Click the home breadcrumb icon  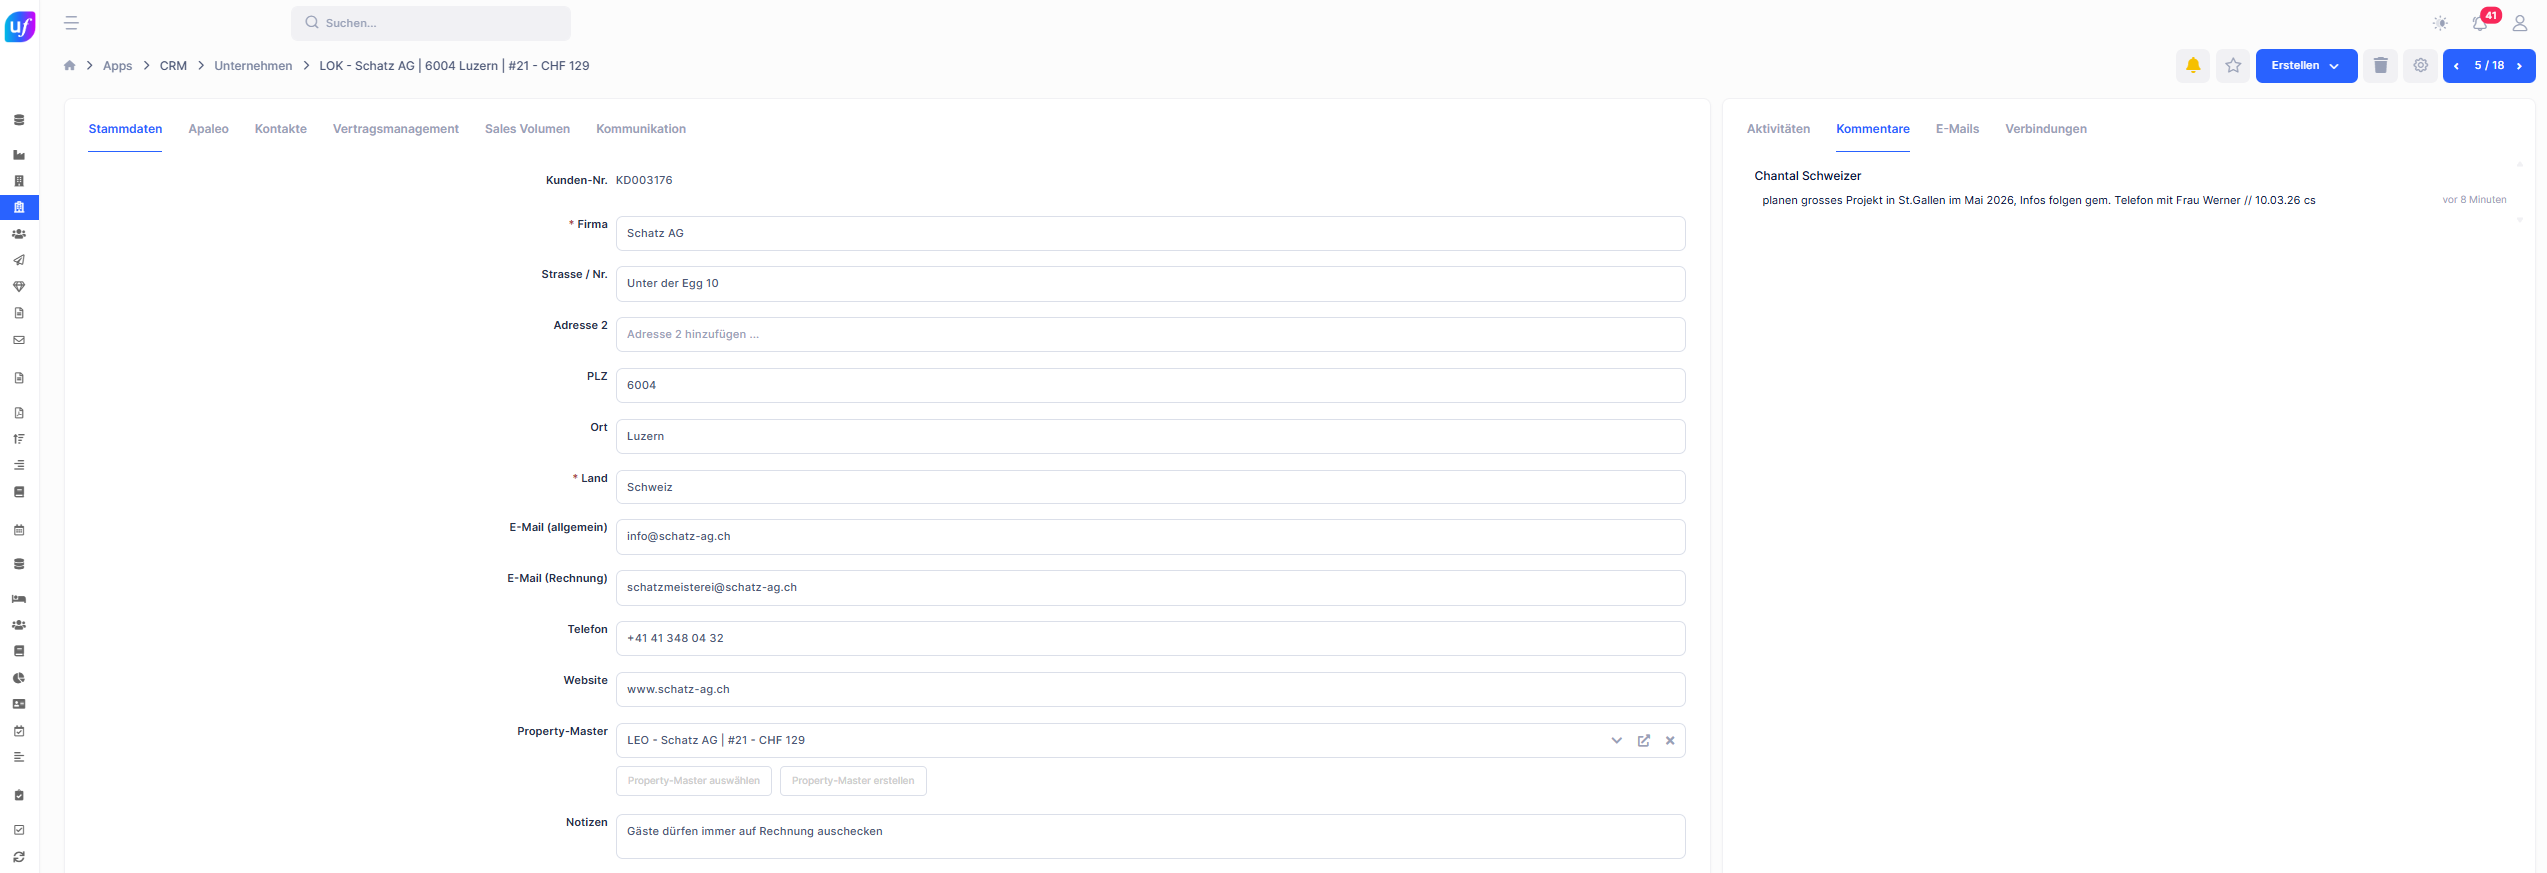69,66
